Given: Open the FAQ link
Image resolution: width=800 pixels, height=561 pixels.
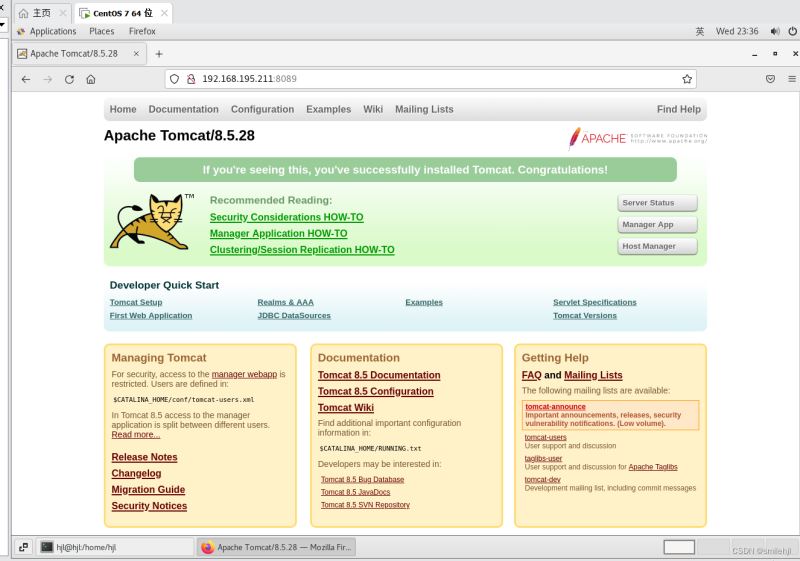Looking at the screenshot, I should pyautogui.click(x=532, y=375).
